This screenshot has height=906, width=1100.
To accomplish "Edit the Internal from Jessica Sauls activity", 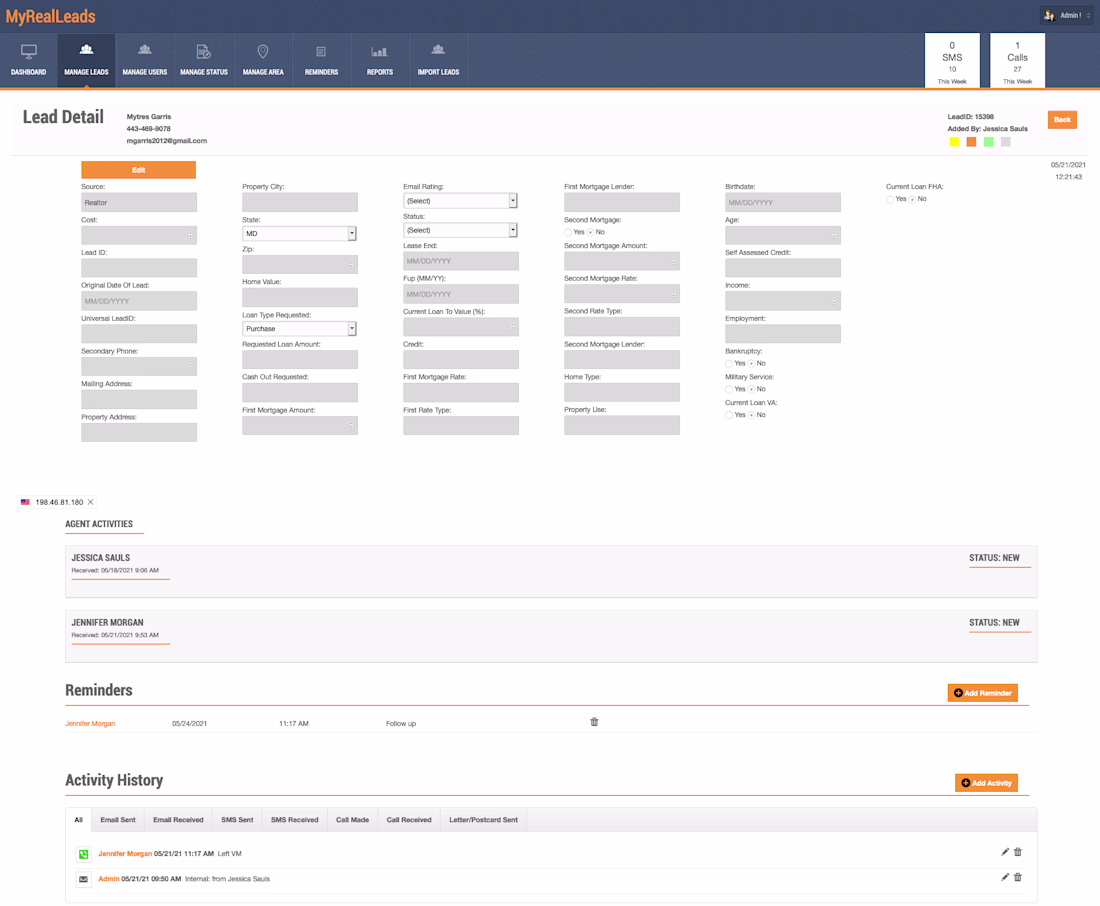I will pos(1005,877).
